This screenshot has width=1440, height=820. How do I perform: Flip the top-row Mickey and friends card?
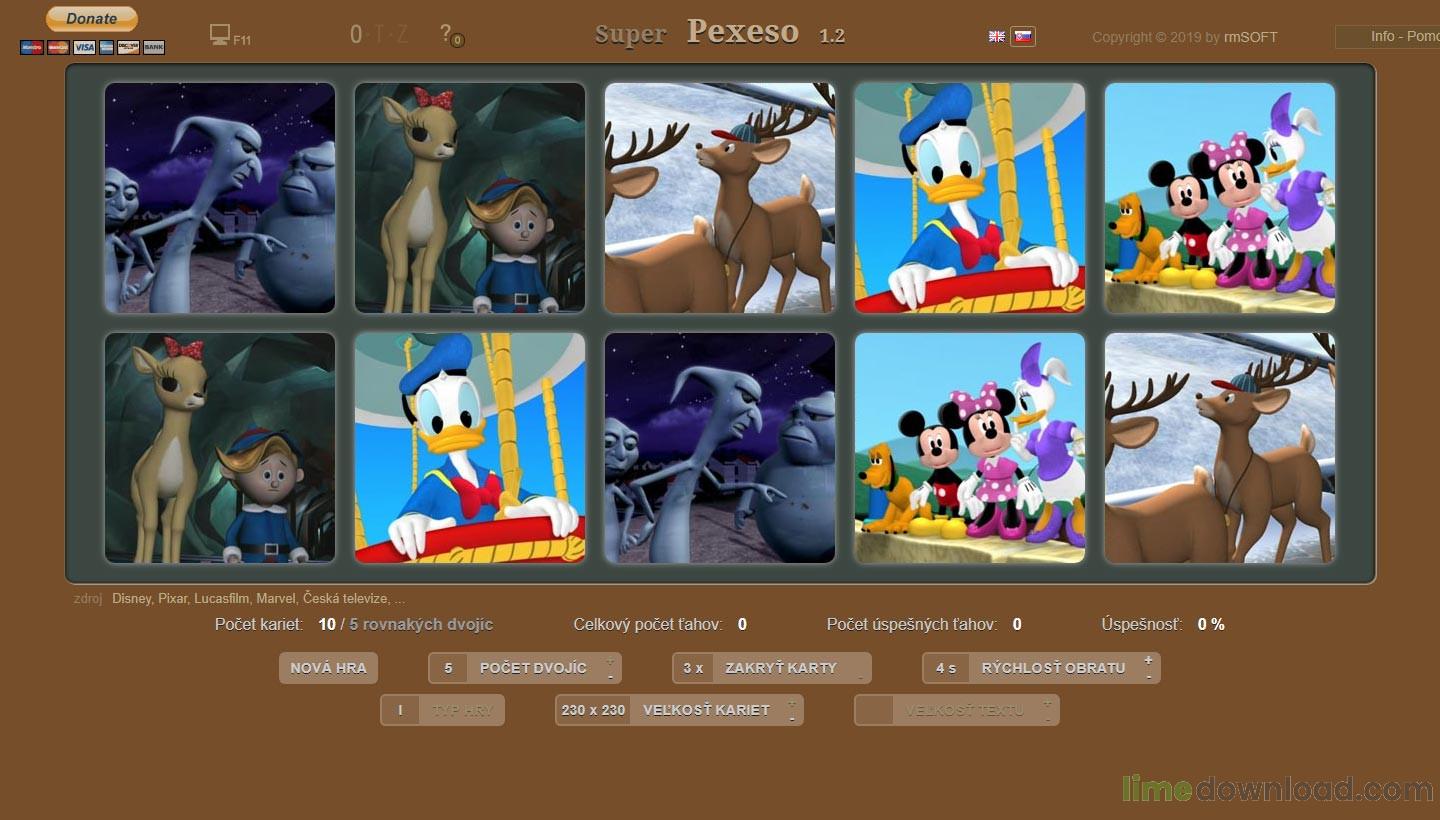(x=1220, y=198)
